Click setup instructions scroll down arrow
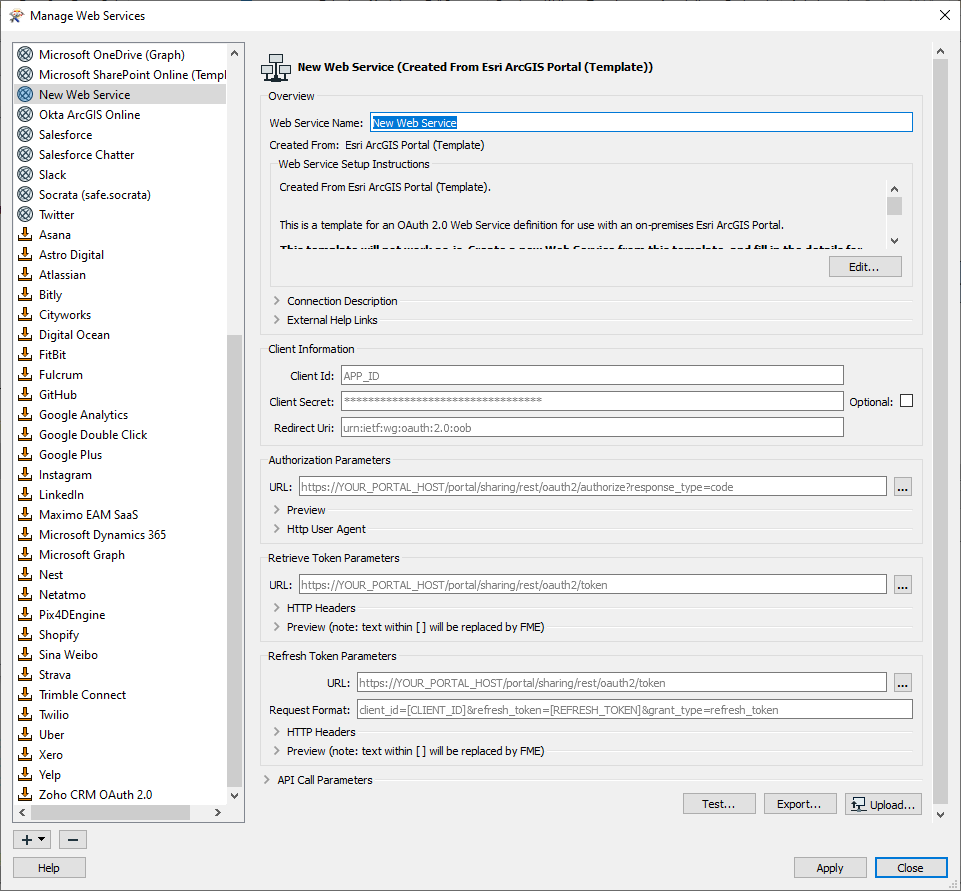Screen dimensions: 961x891 894,241
